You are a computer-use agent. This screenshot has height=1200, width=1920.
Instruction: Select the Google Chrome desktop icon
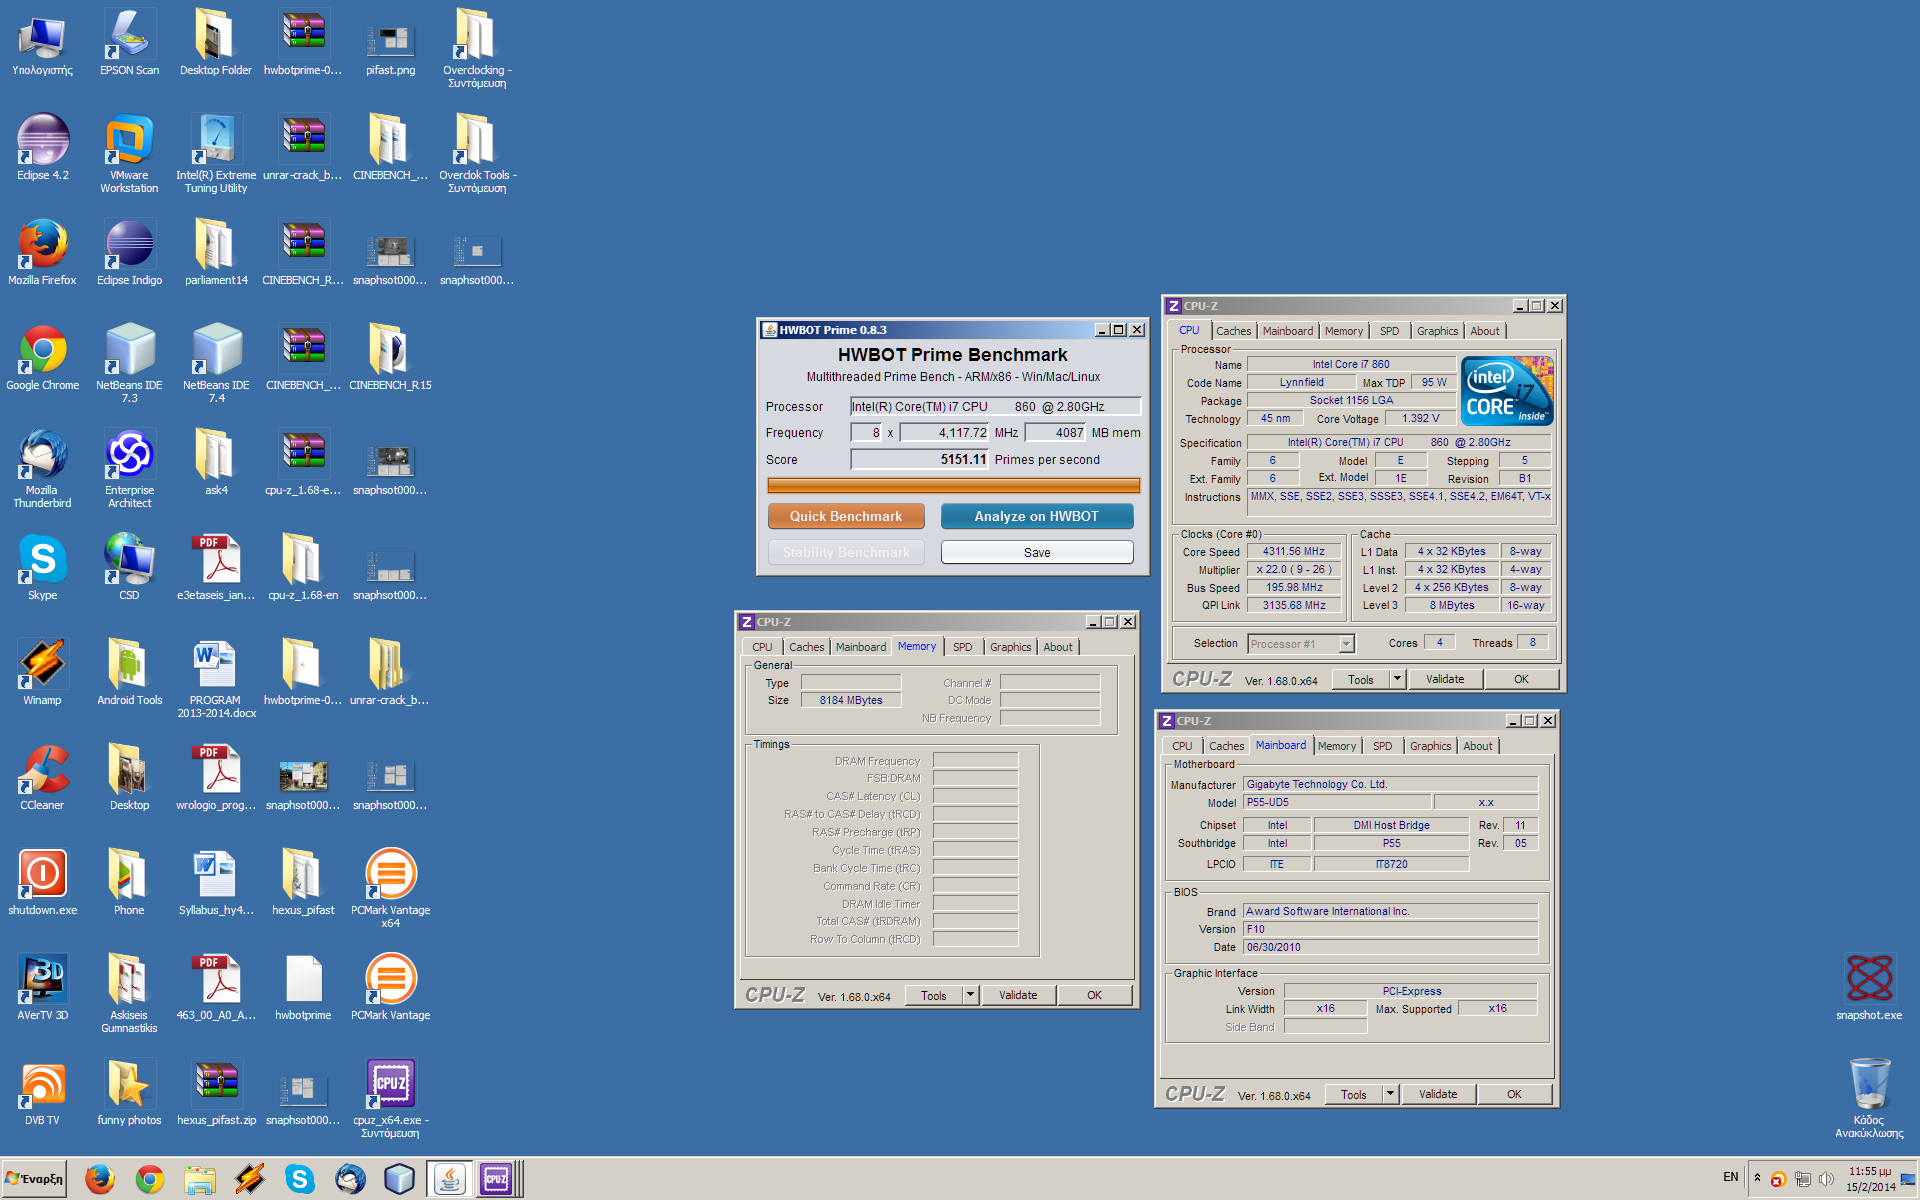pyautogui.click(x=43, y=358)
